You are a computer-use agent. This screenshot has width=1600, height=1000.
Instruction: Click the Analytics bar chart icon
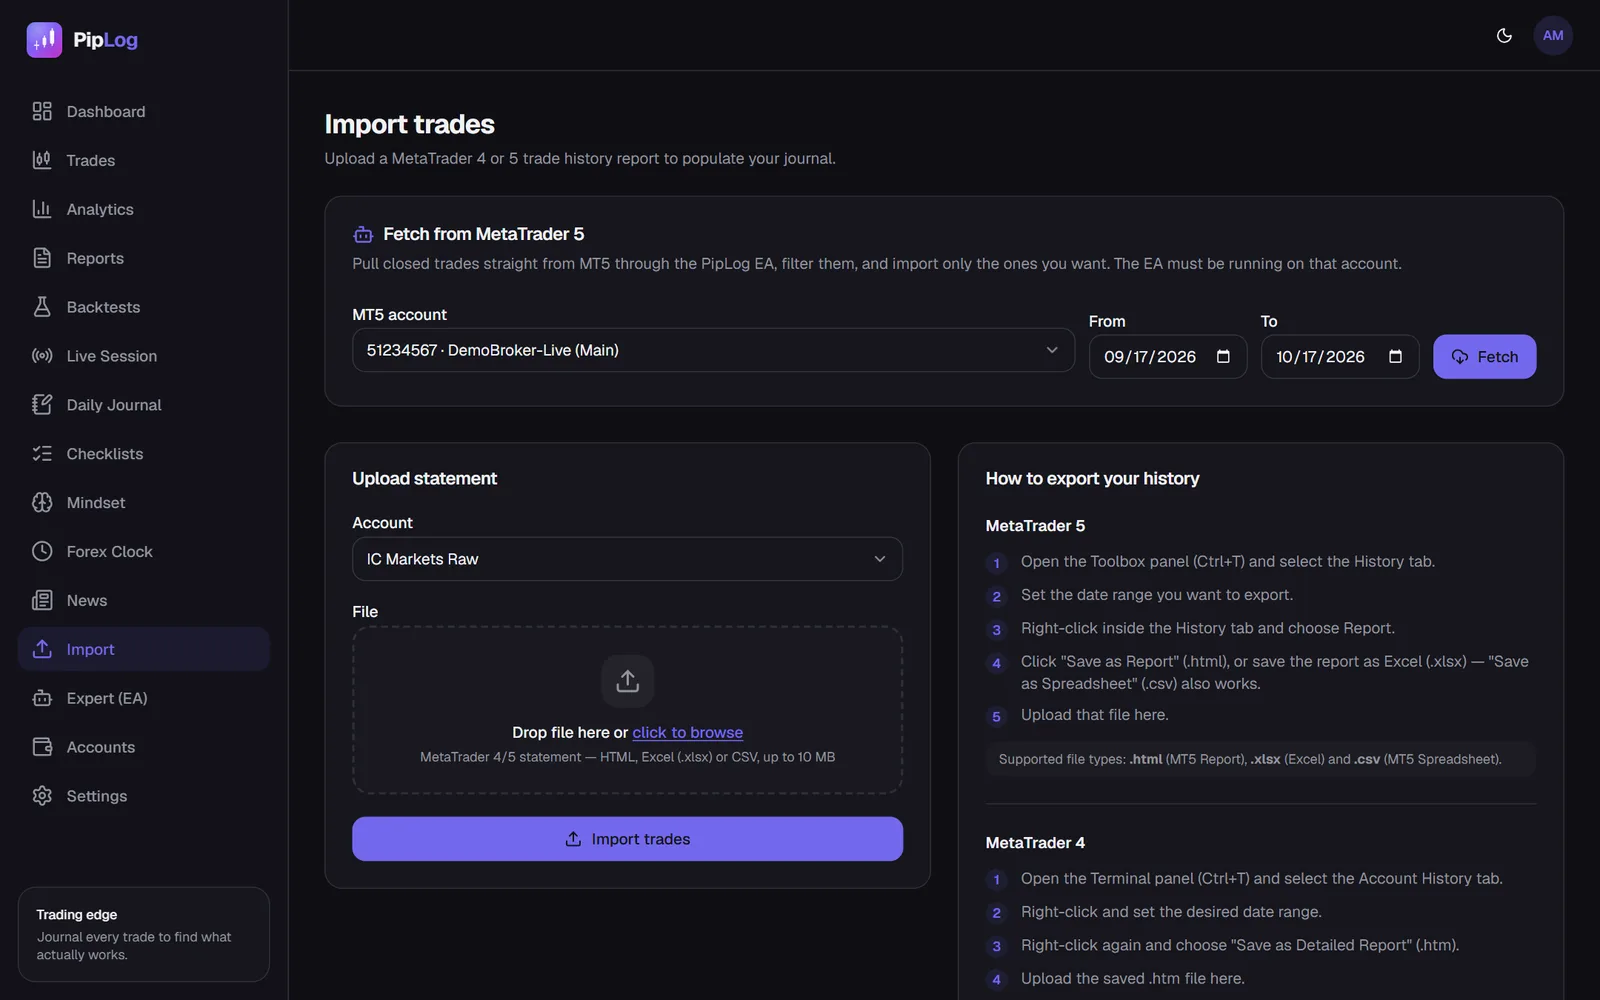coord(42,209)
